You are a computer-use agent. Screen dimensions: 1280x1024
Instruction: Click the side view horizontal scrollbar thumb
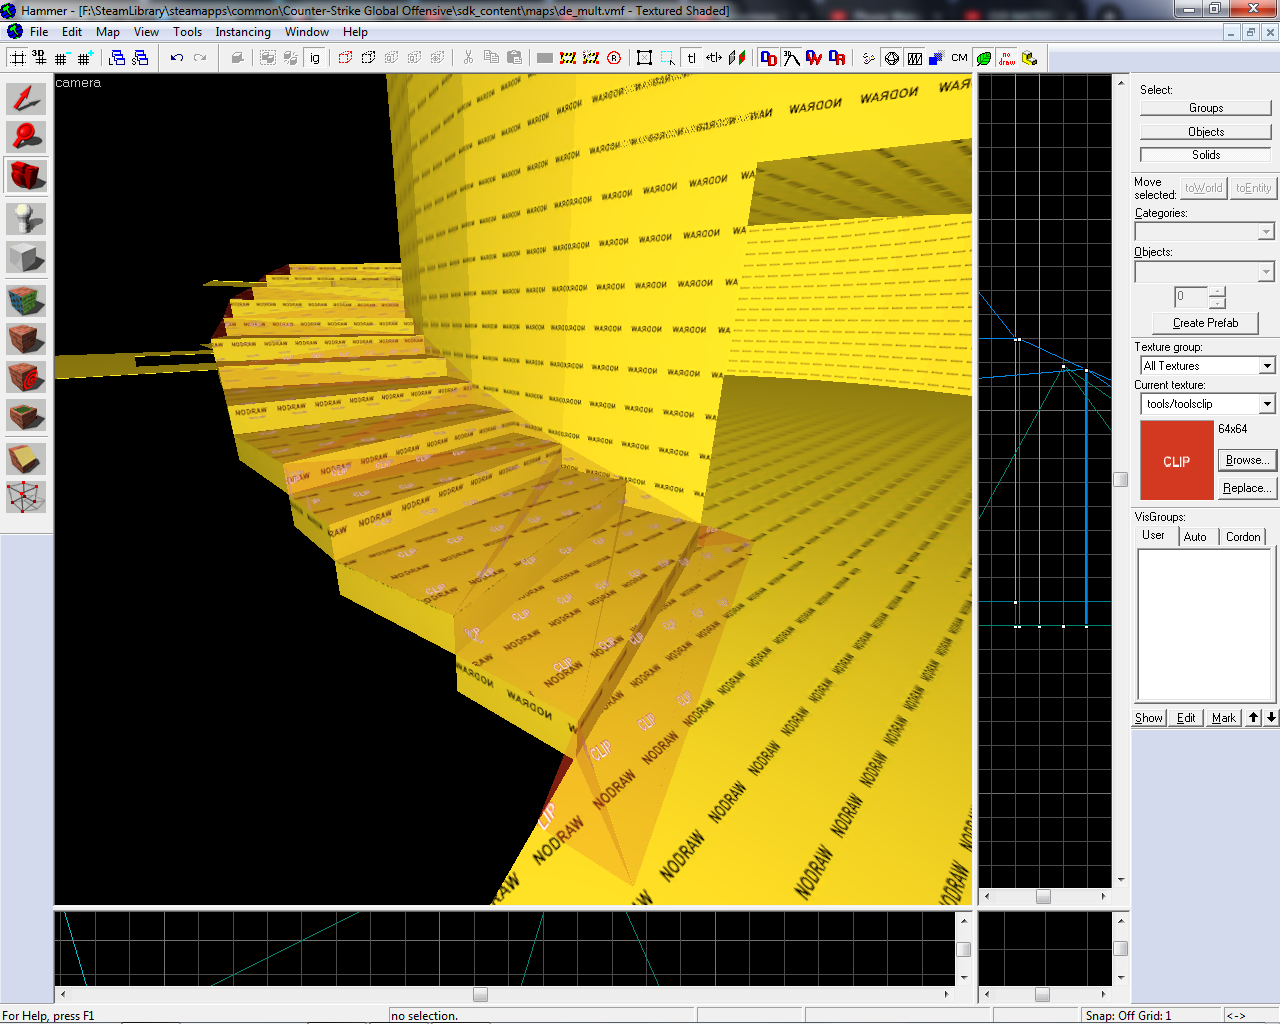click(1043, 896)
